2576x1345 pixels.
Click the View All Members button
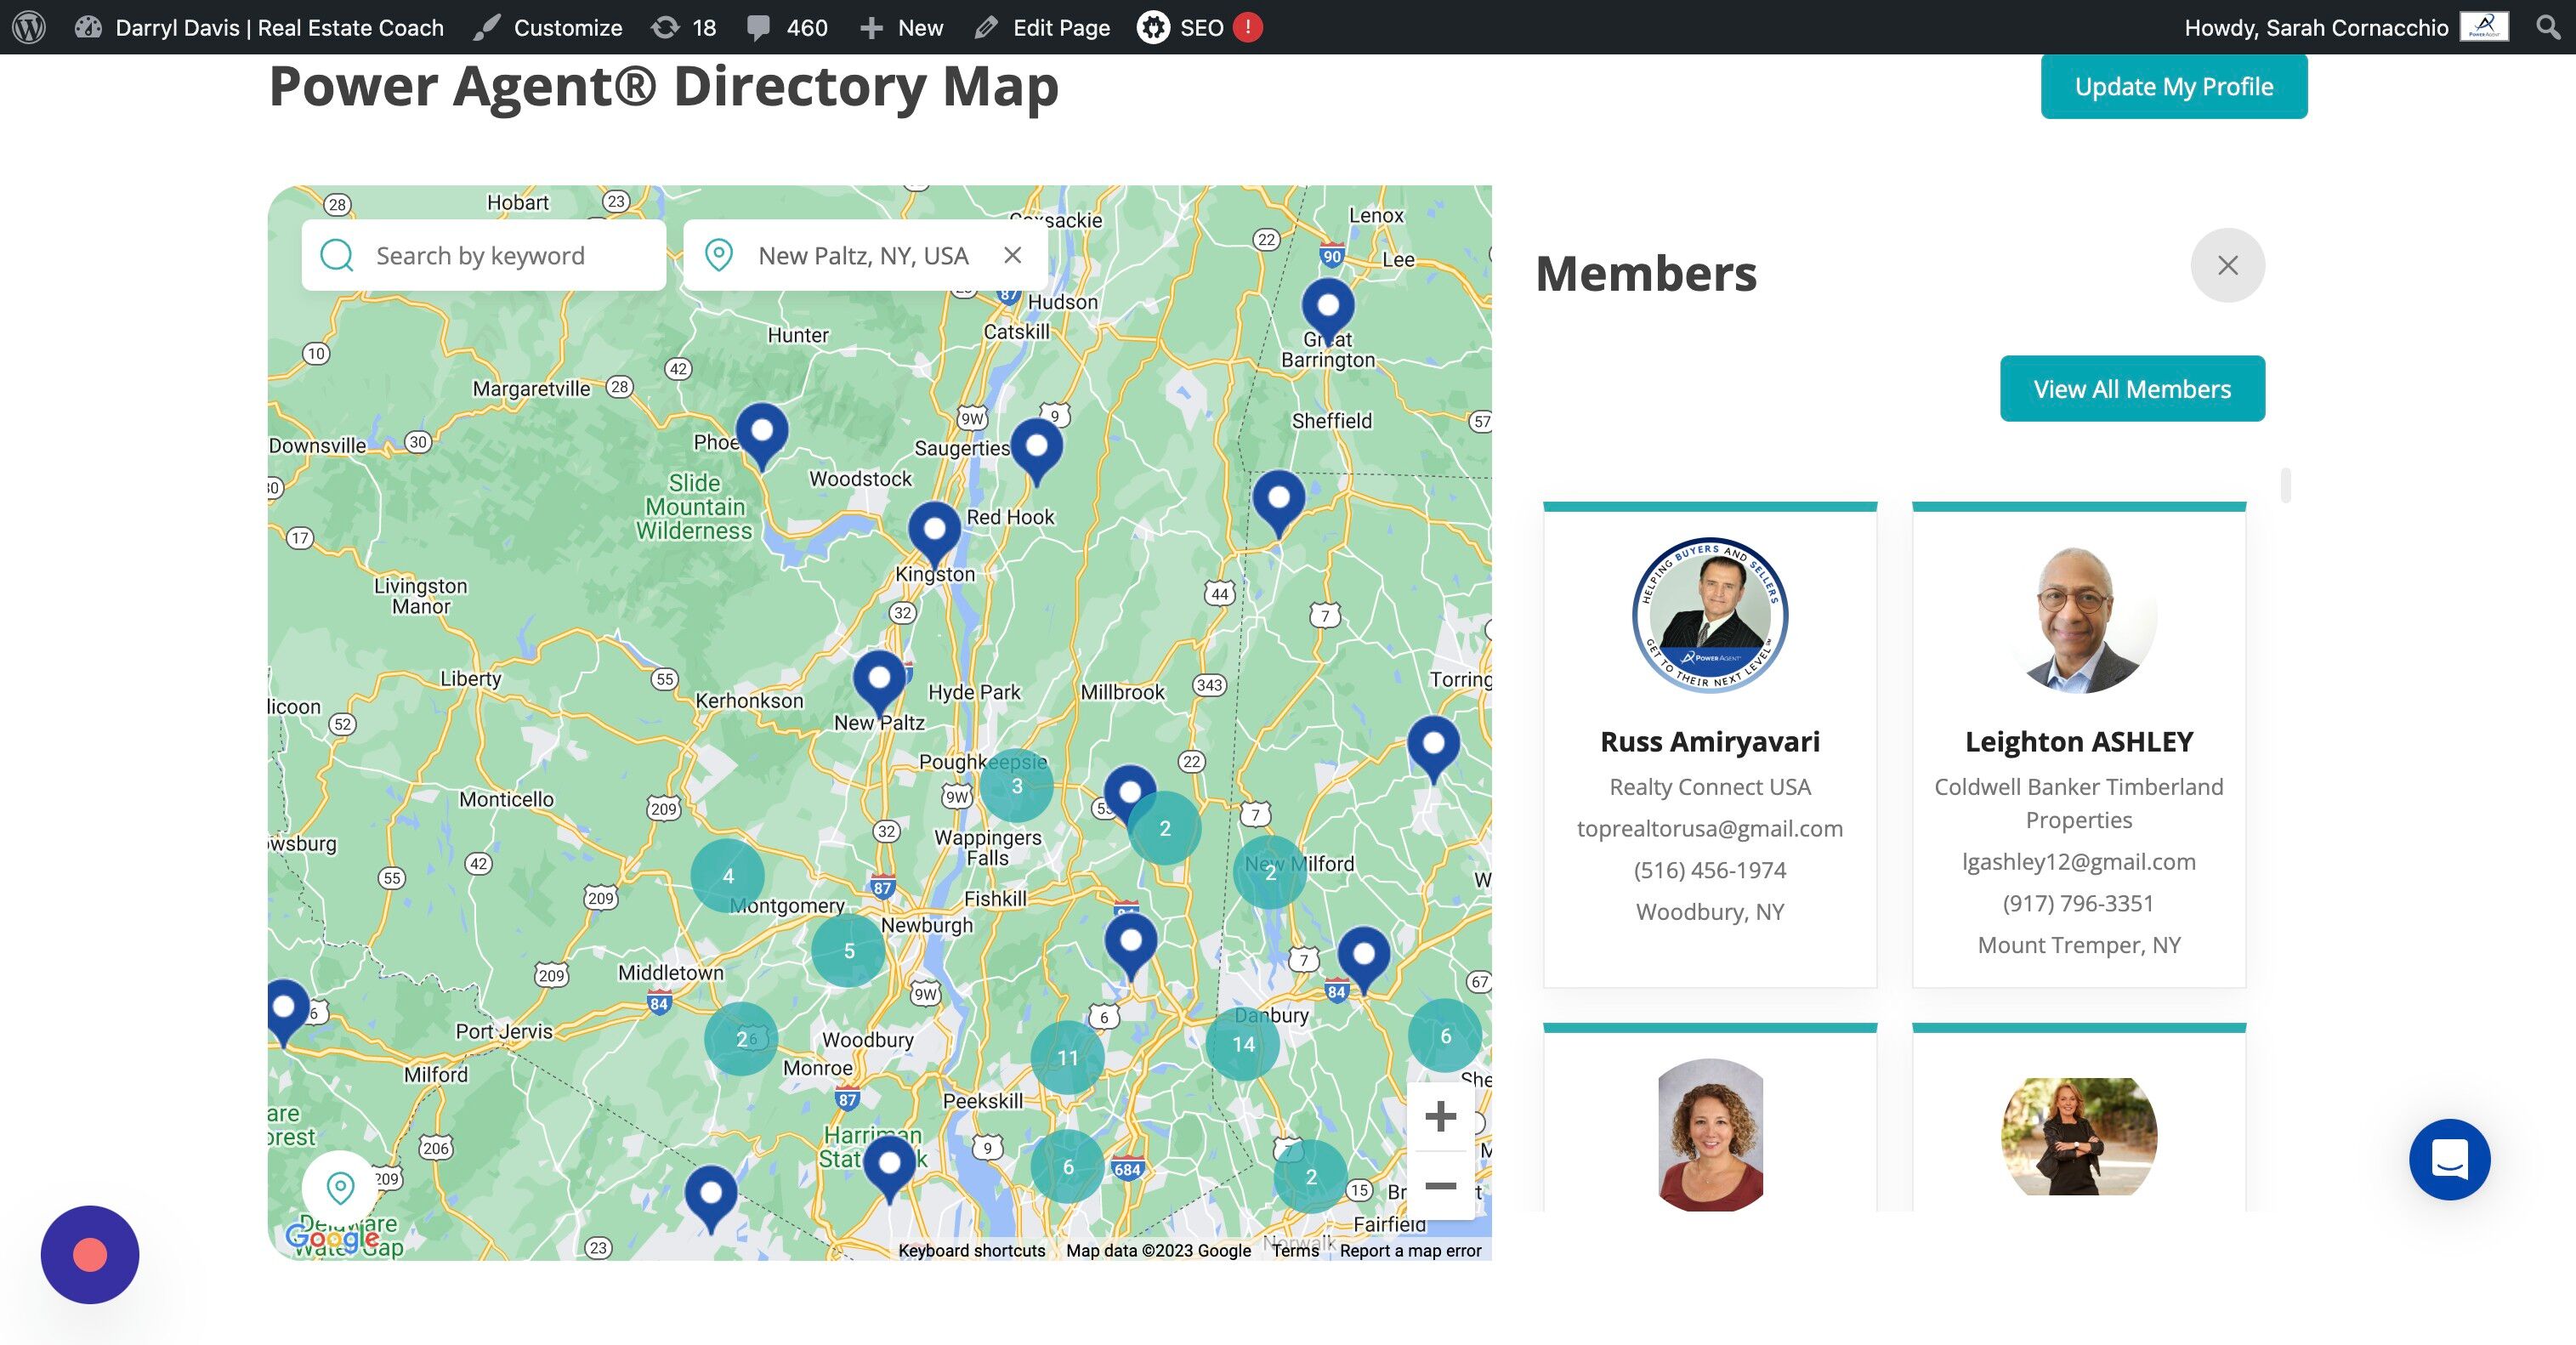2132,389
